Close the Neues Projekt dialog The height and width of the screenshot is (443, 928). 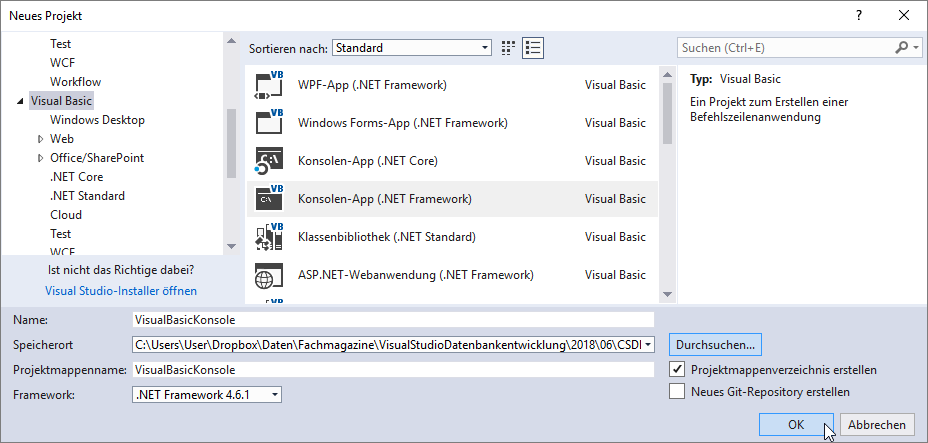904,16
